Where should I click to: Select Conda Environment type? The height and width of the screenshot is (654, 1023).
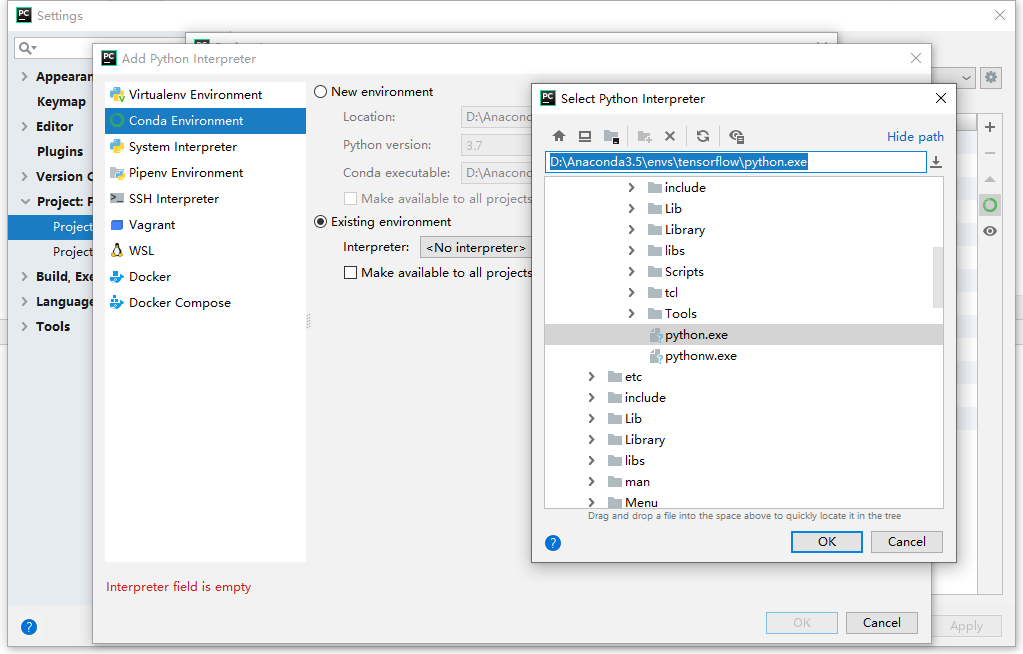point(206,121)
